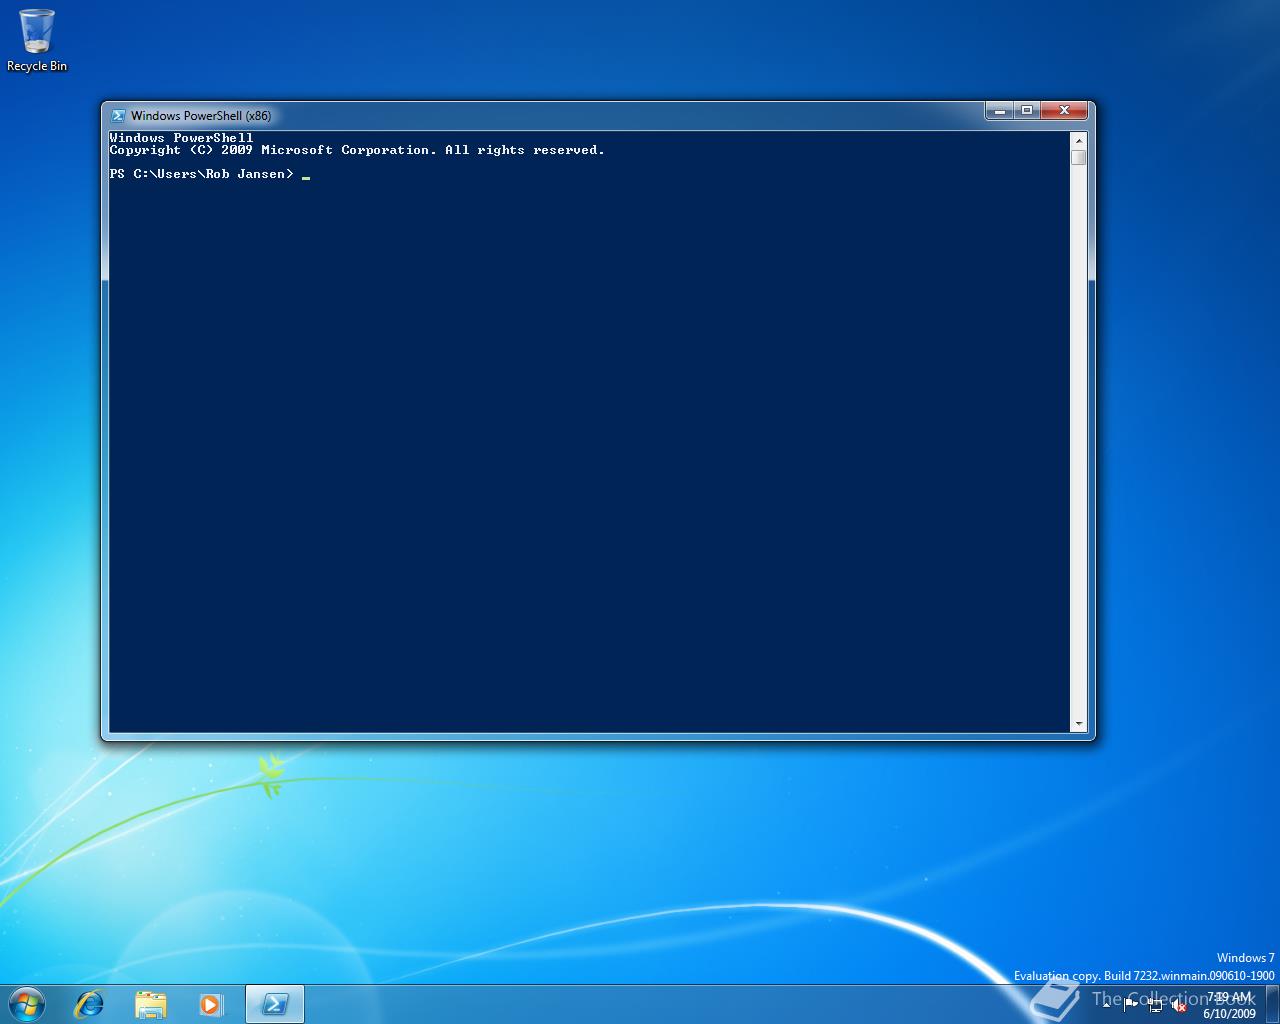The height and width of the screenshot is (1024, 1280).
Task: Open the network status tray icon
Action: click(1155, 1005)
